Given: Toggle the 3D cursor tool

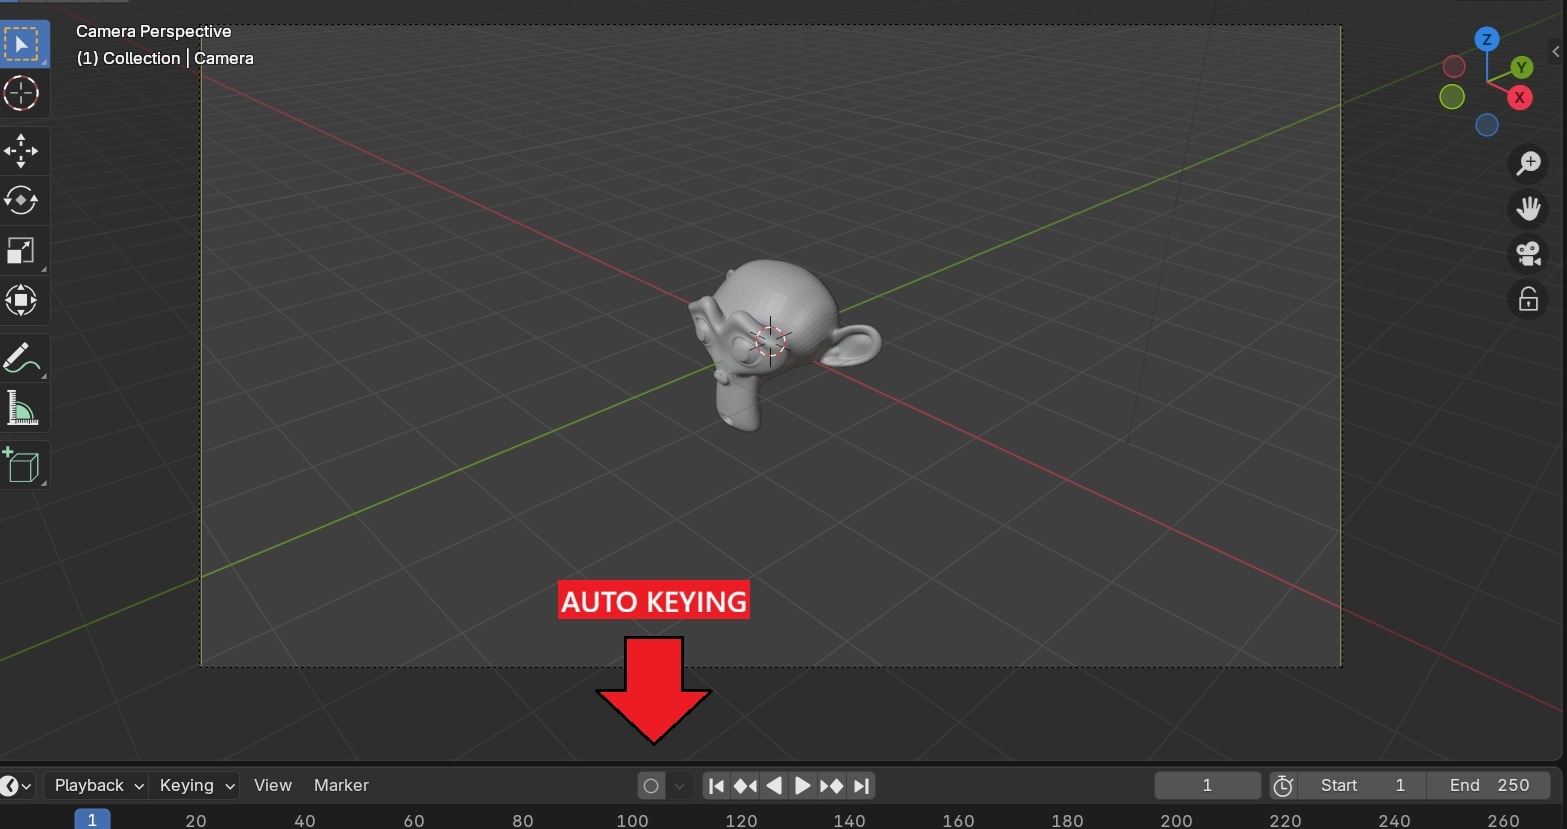Looking at the screenshot, I should coord(22,93).
